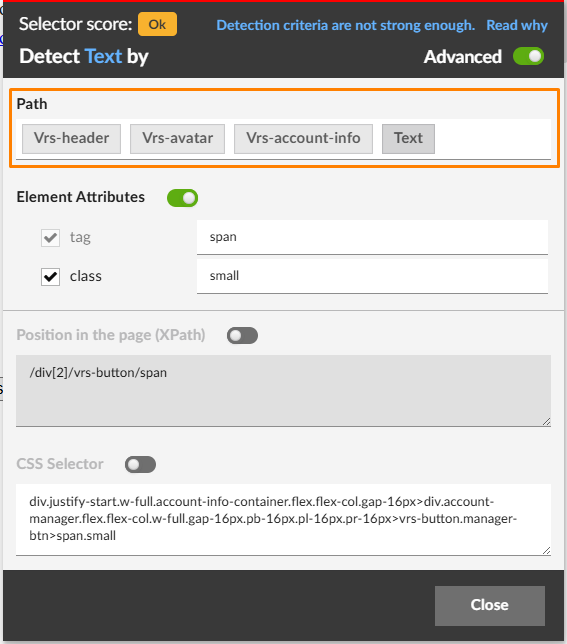Viewport: 567px width, 644px height.
Task: Click inside the CSS Selector text area
Action: pos(283,520)
